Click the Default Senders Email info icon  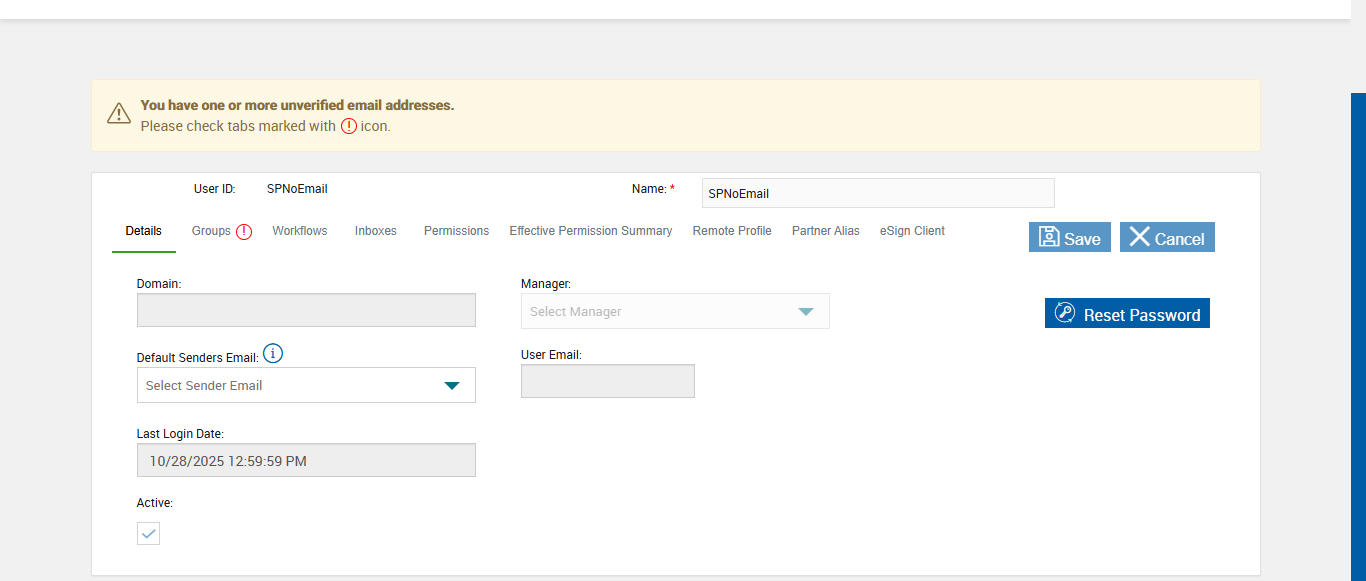tap(273, 354)
